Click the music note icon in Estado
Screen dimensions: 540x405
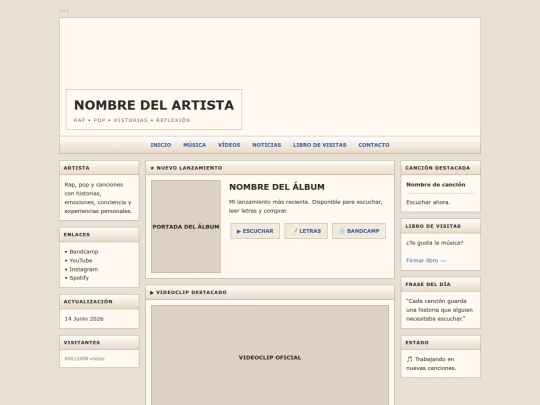click(x=409, y=359)
